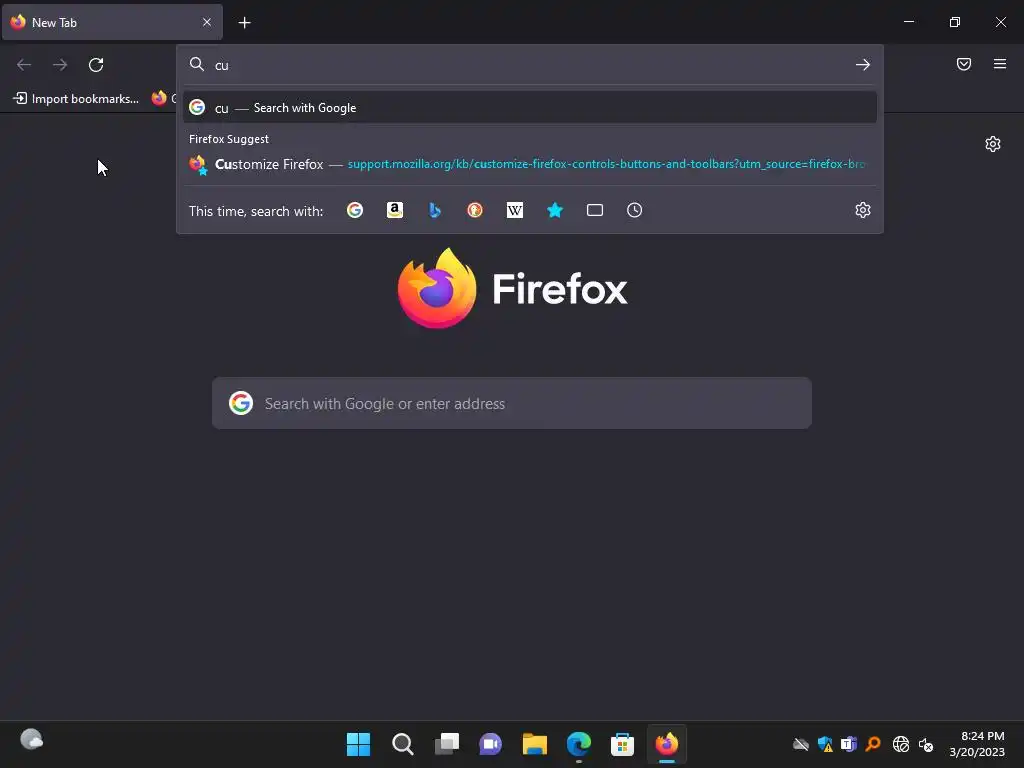The height and width of the screenshot is (768, 1024).
Task: Click the muted volume tray icon
Action: (x=926, y=744)
